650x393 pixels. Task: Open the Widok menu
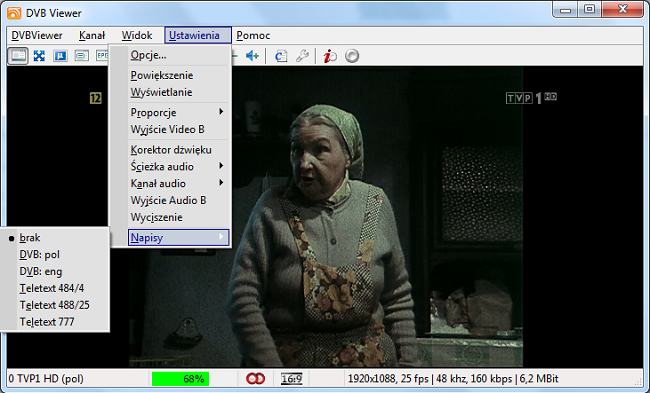click(137, 35)
